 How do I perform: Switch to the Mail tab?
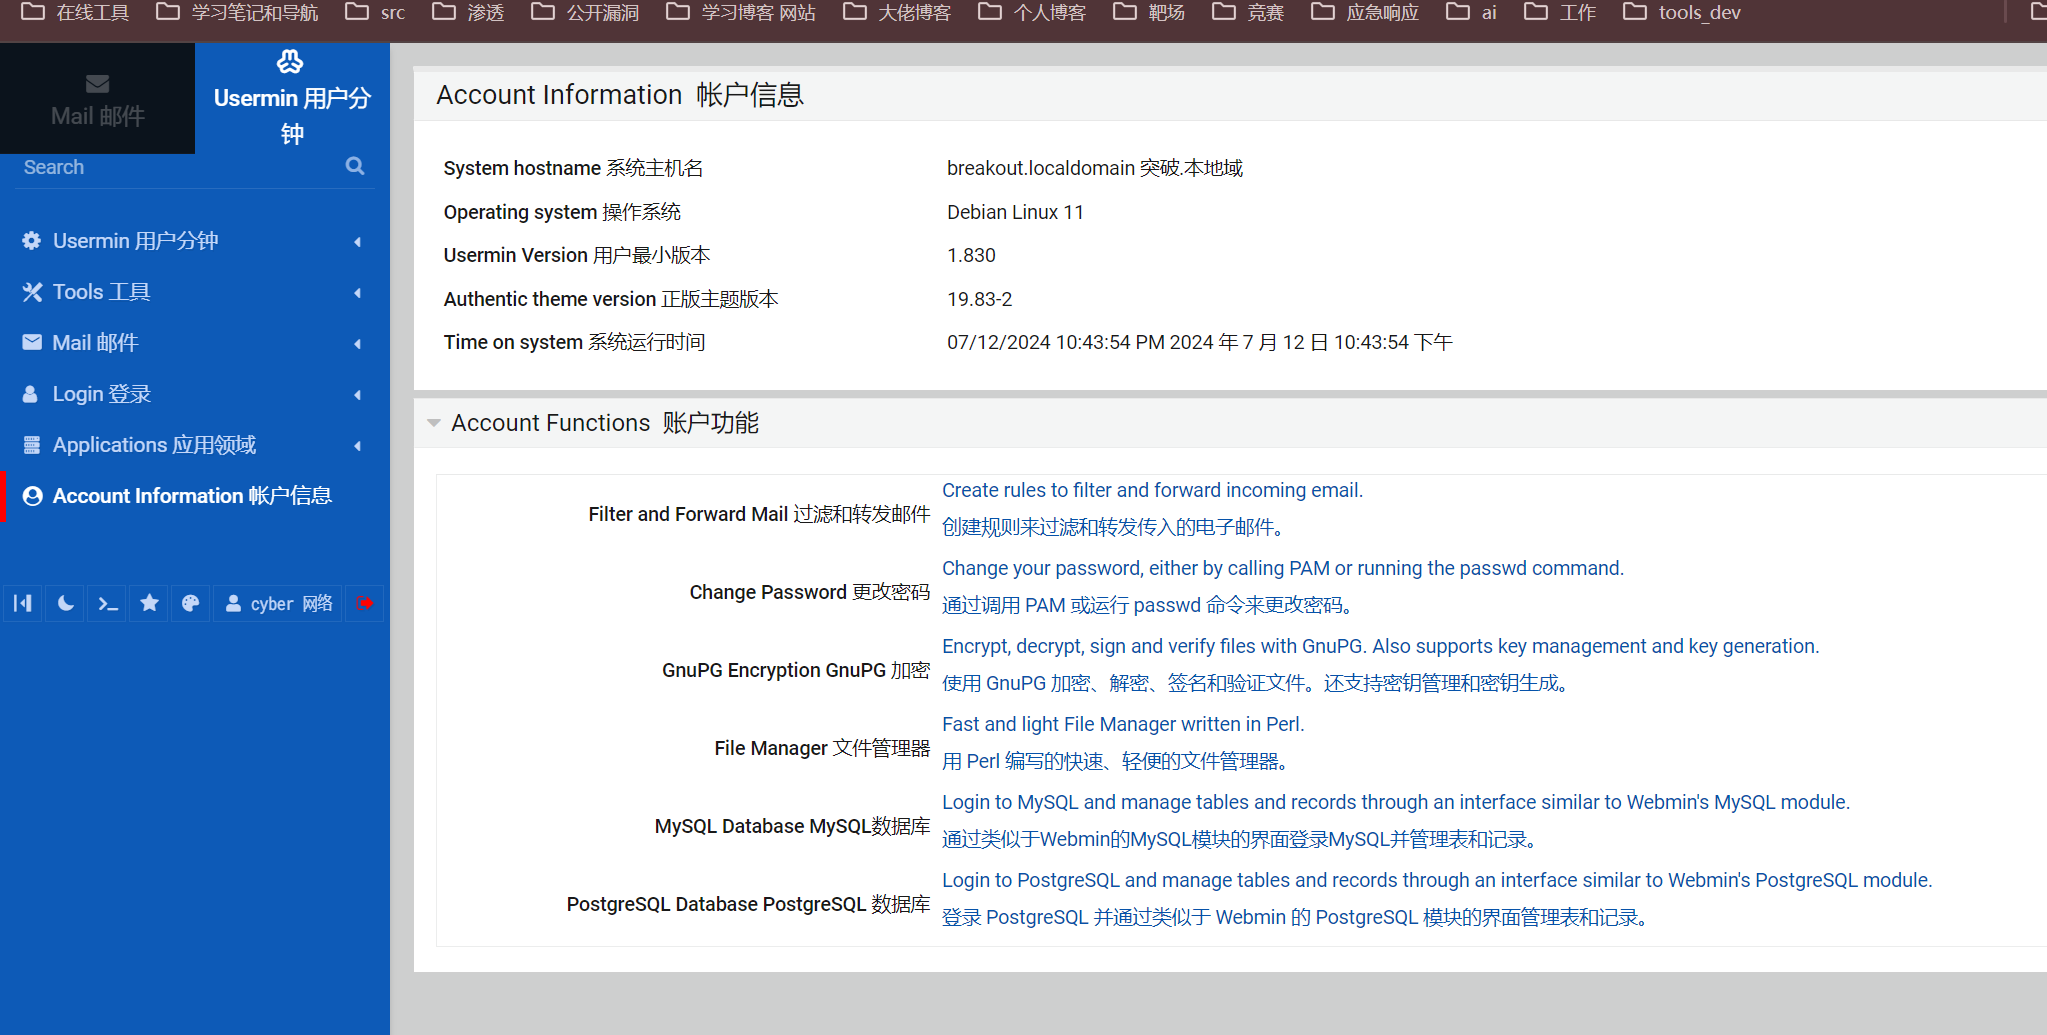coord(97,99)
